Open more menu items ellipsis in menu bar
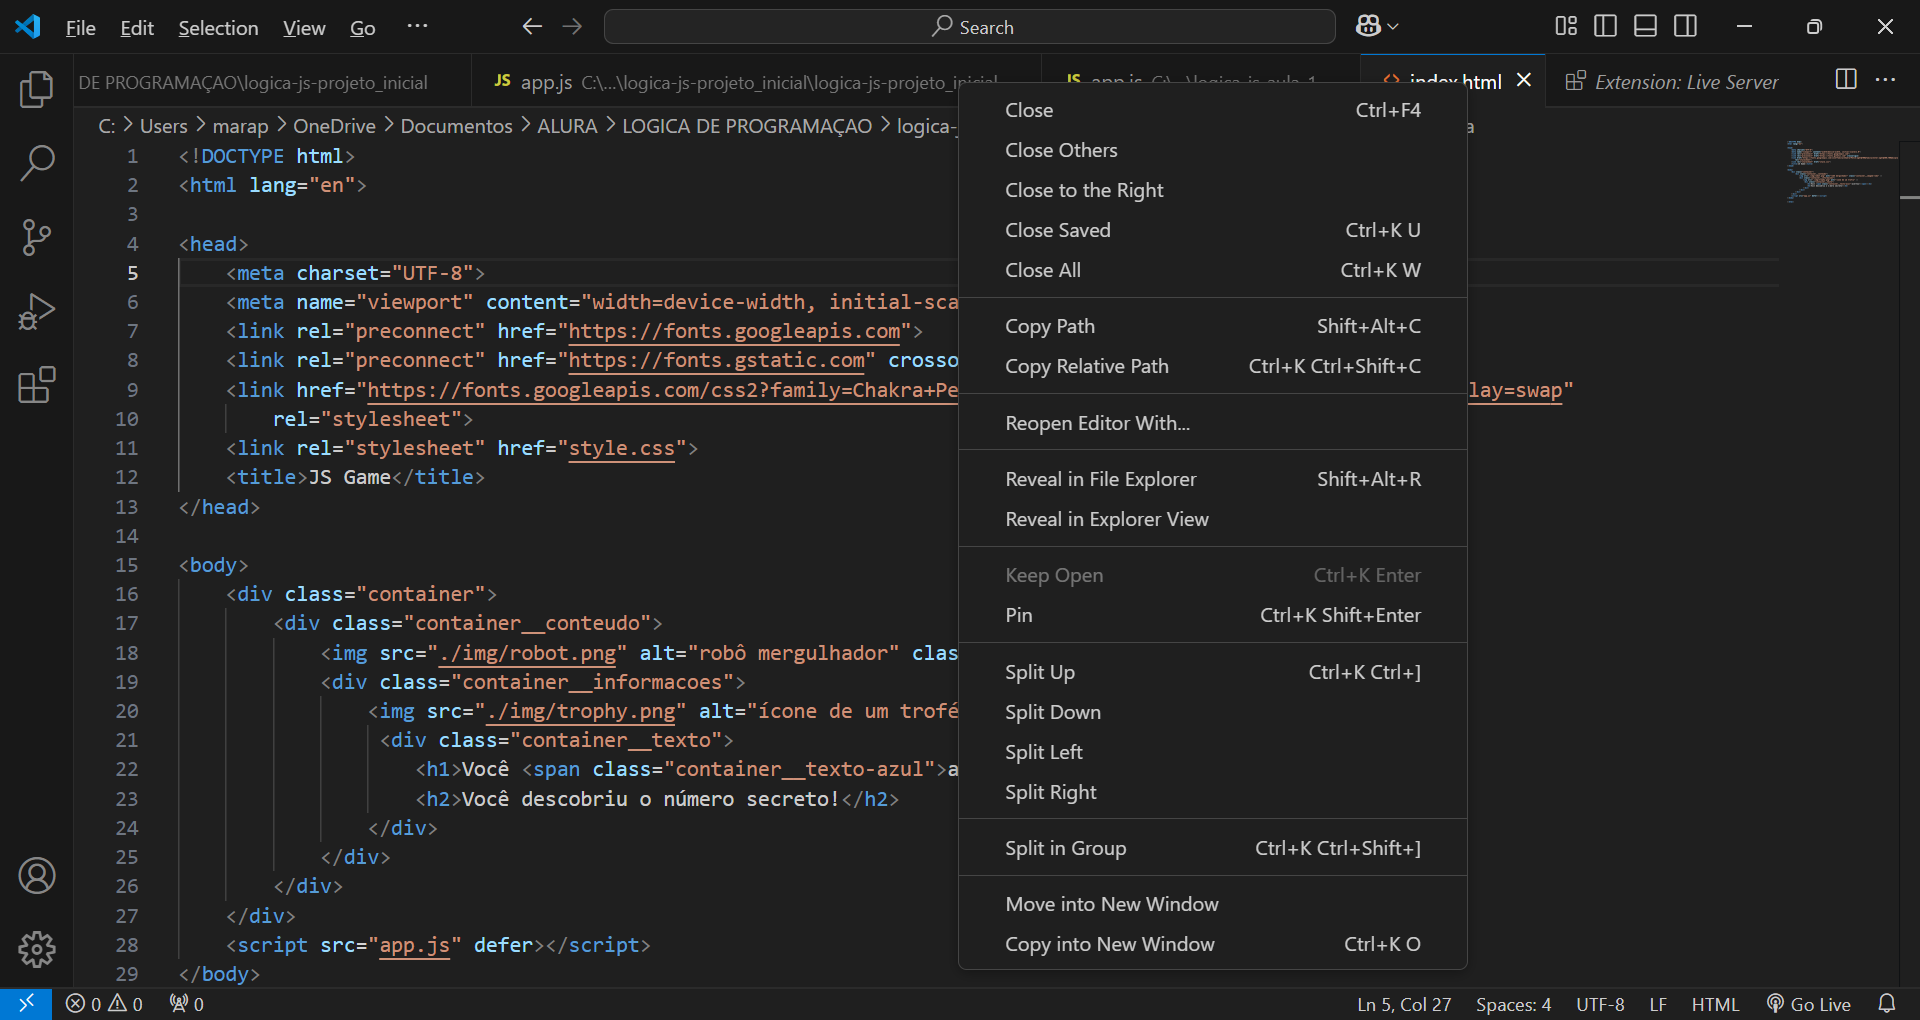Viewport: 1920px width, 1020px height. [x=418, y=27]
